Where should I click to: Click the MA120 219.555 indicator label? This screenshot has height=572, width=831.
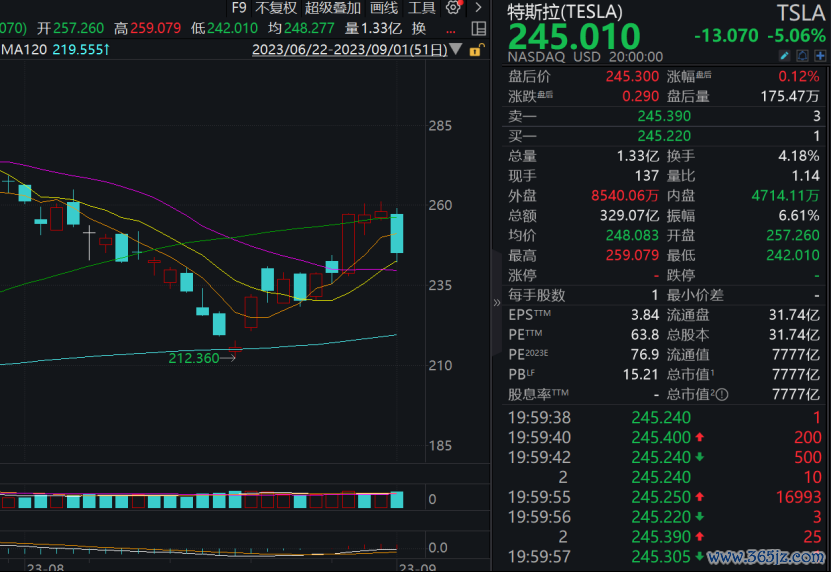point(55,49)
